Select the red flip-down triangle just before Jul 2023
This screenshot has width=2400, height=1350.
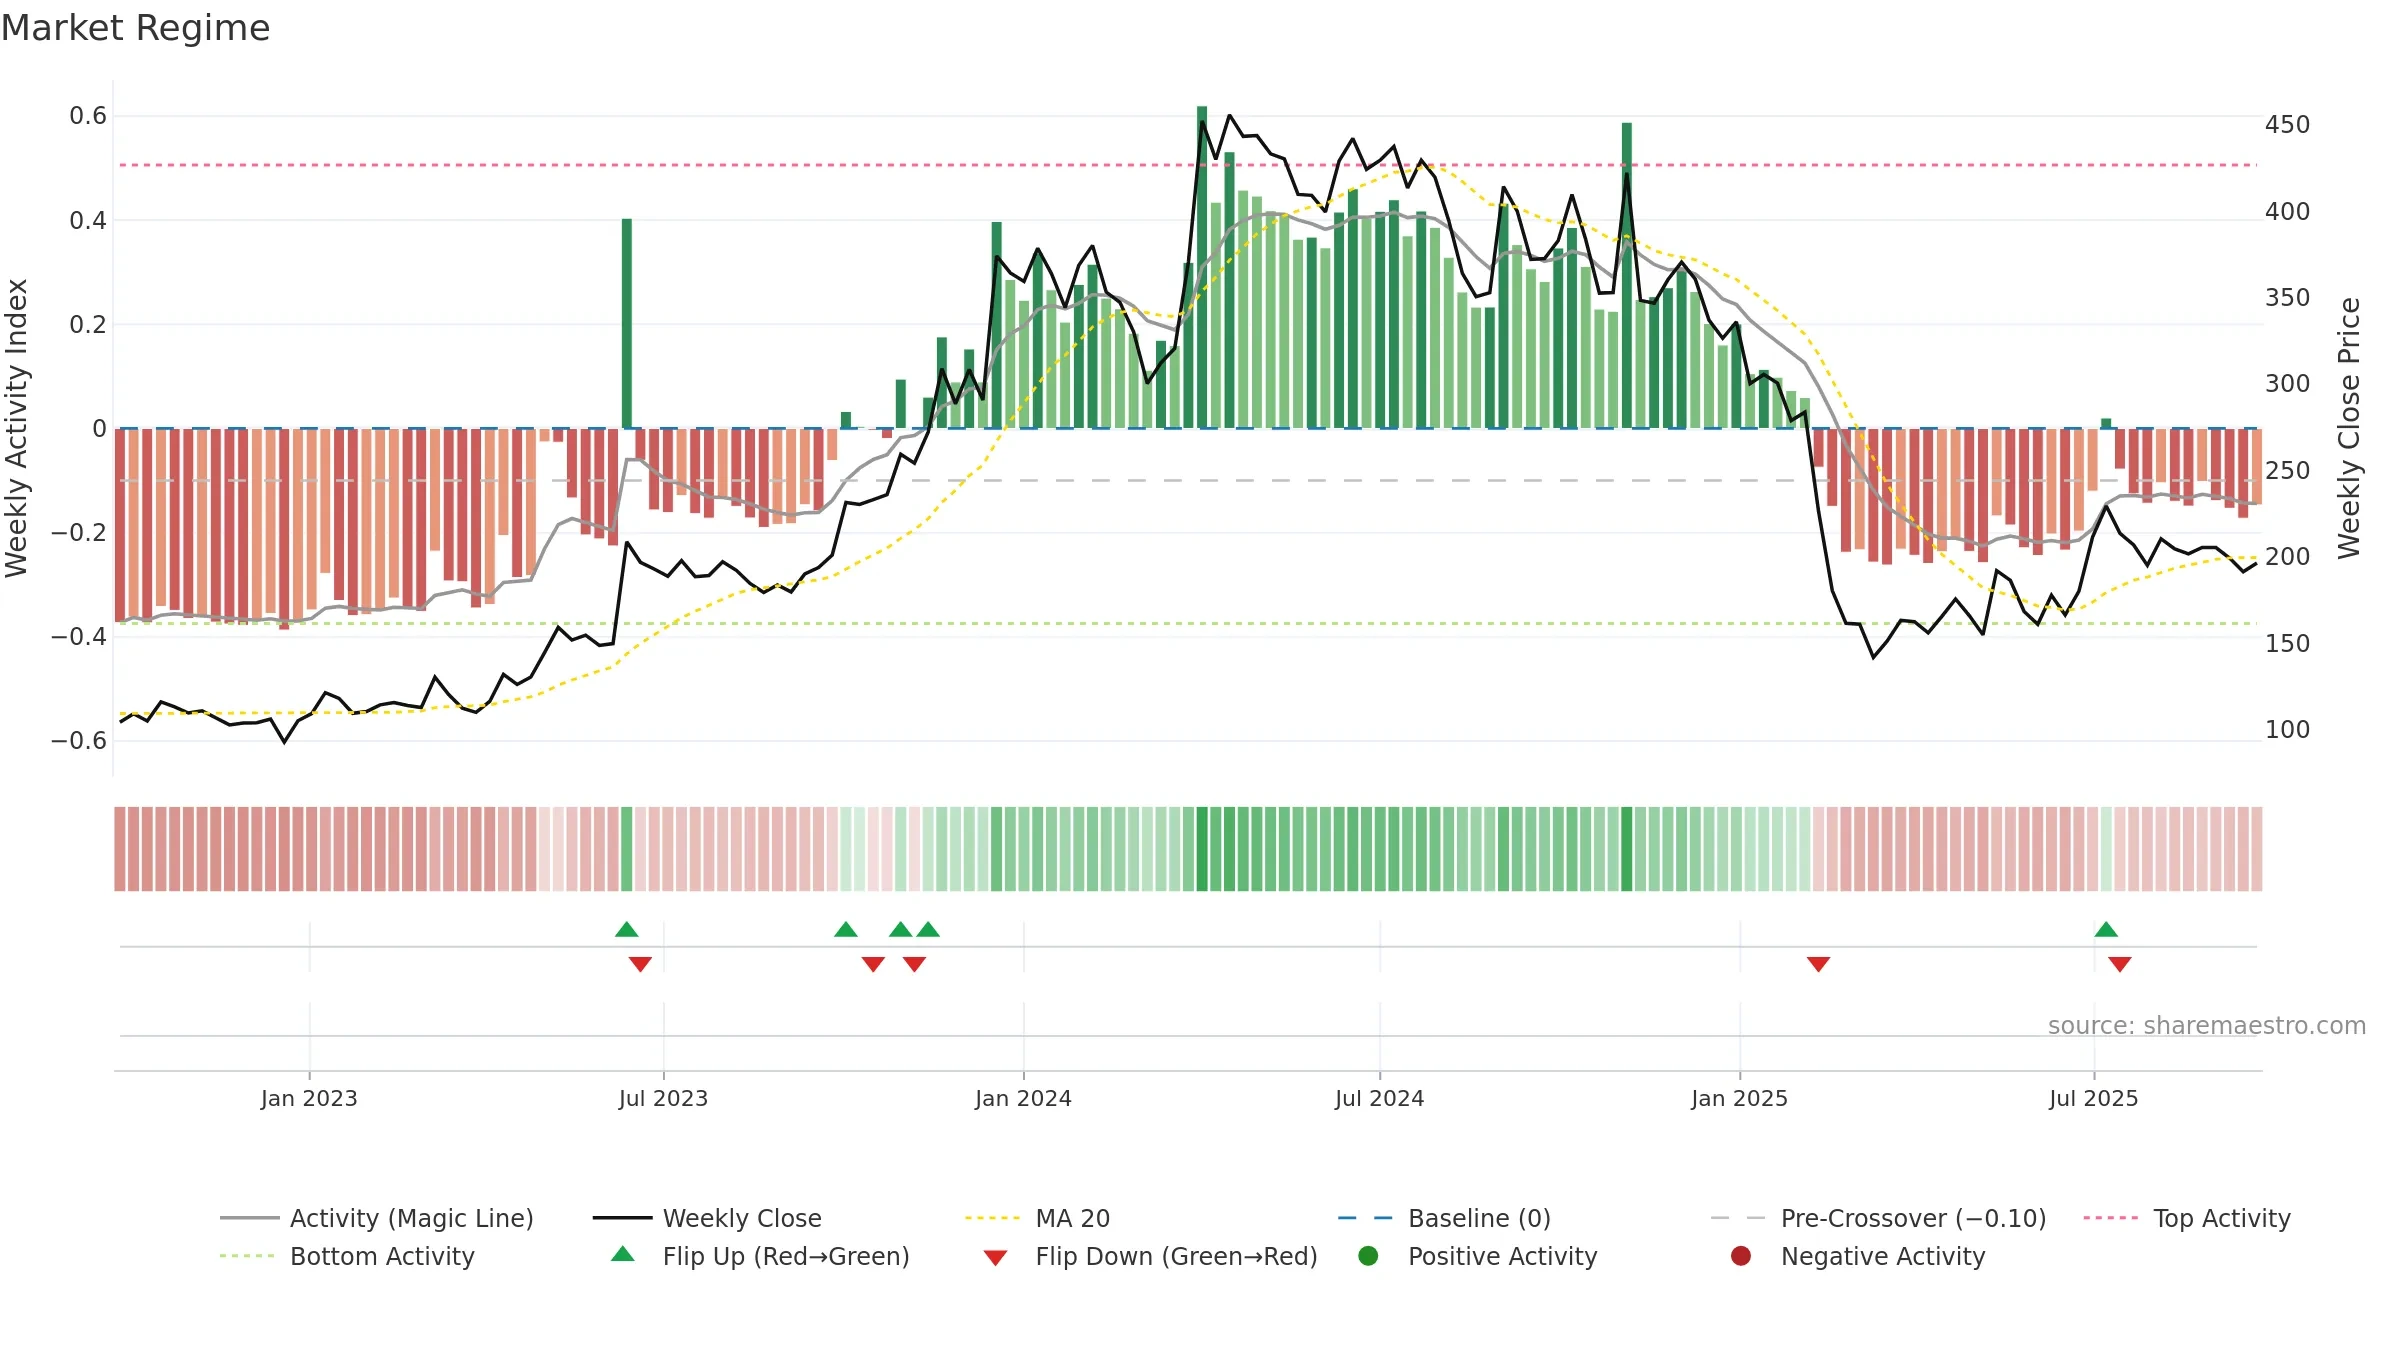click(x=640, y=964)
